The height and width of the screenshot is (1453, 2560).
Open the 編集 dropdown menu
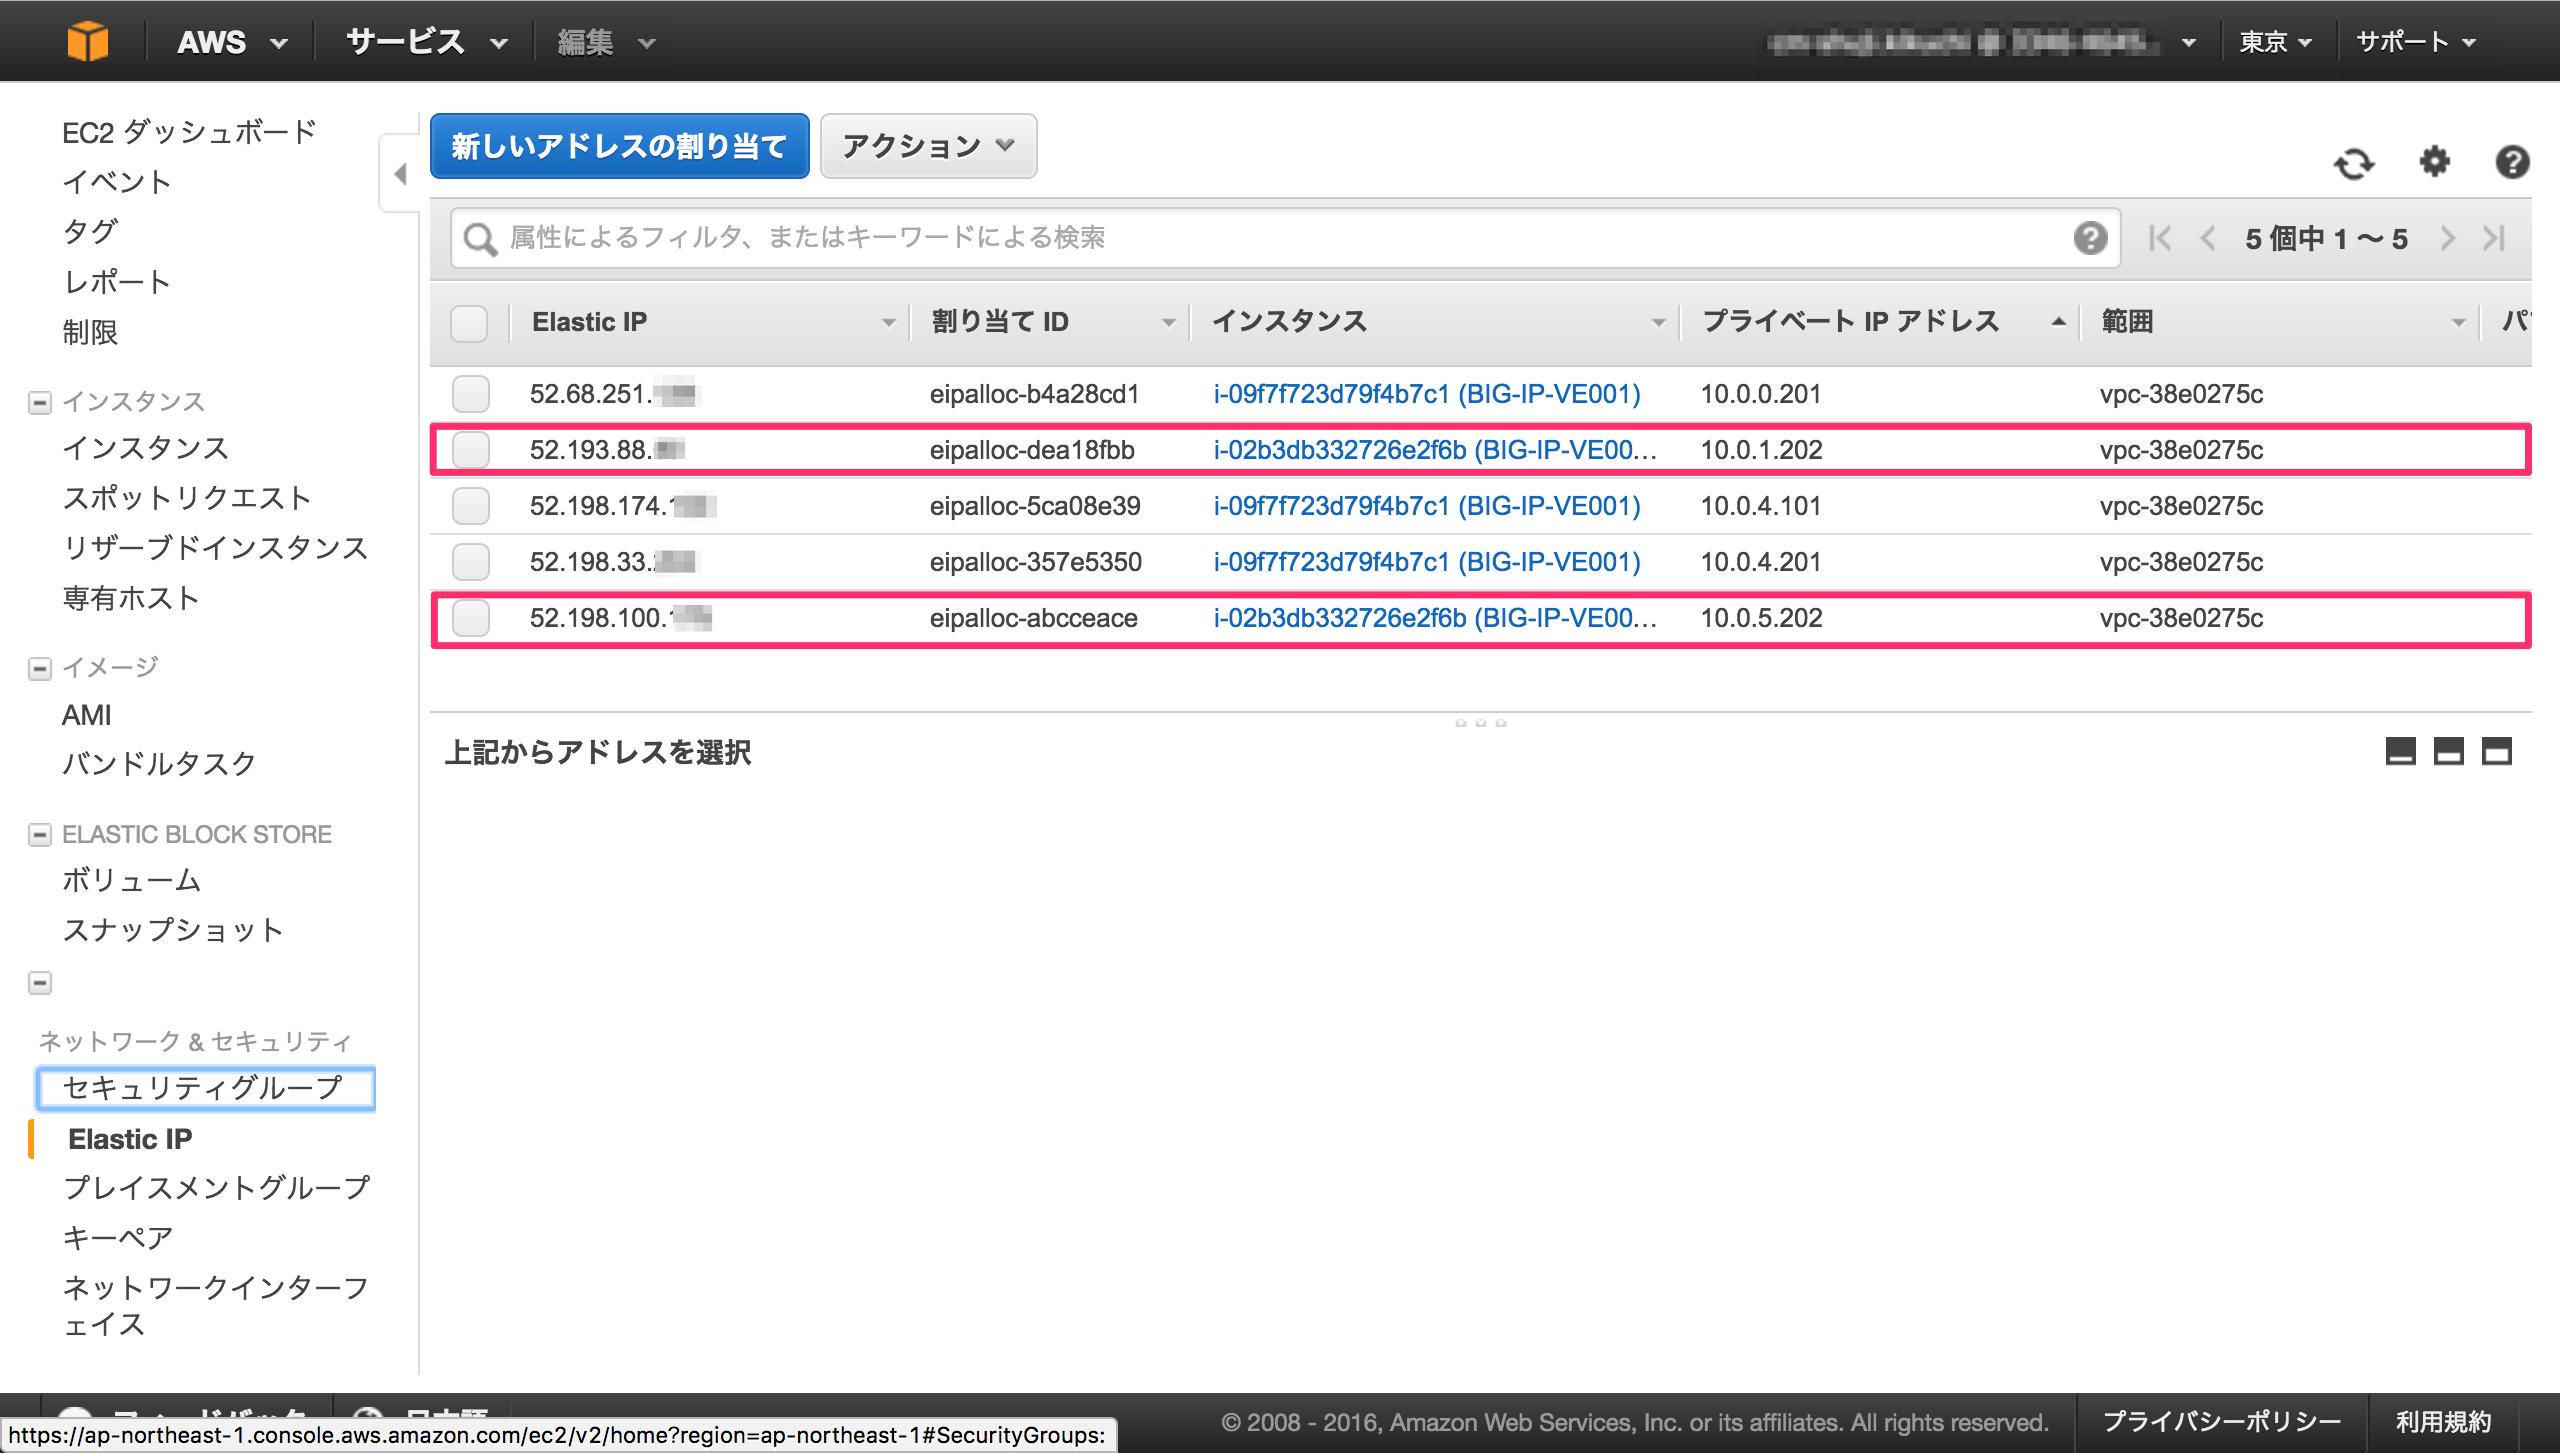click(x=606, y=42)
